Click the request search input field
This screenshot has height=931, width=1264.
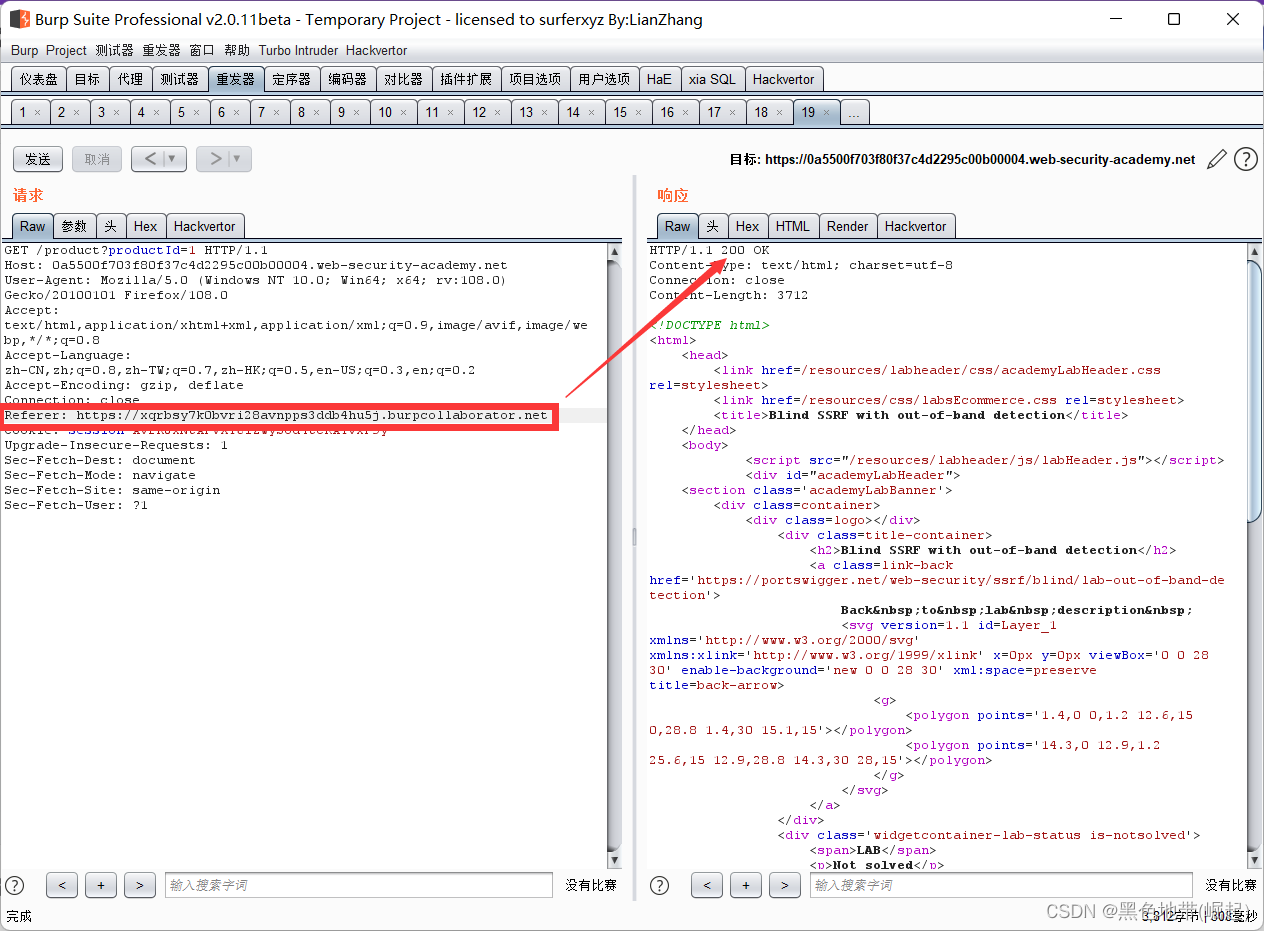pyautogui.click(x=358, y=885)
